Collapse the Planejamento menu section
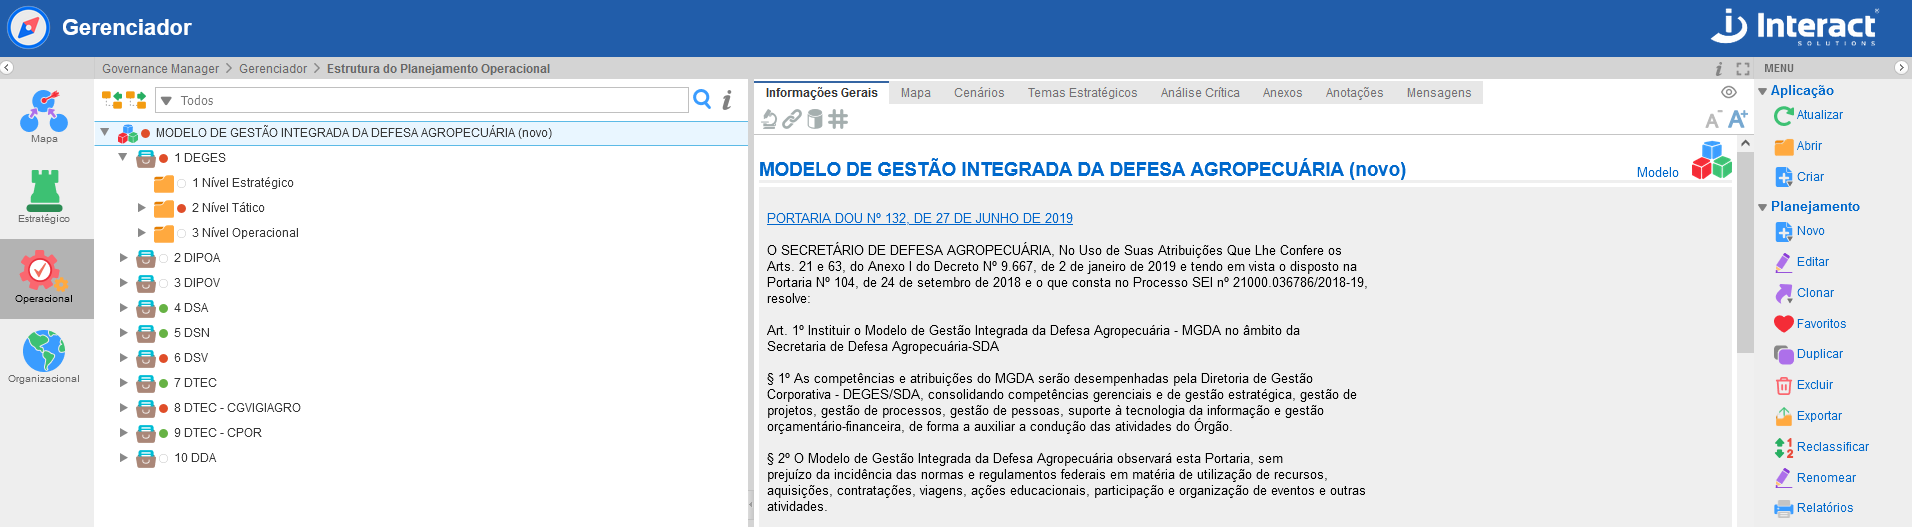The height and width of the screenshot is (527, 1912). coord(1763,207)
